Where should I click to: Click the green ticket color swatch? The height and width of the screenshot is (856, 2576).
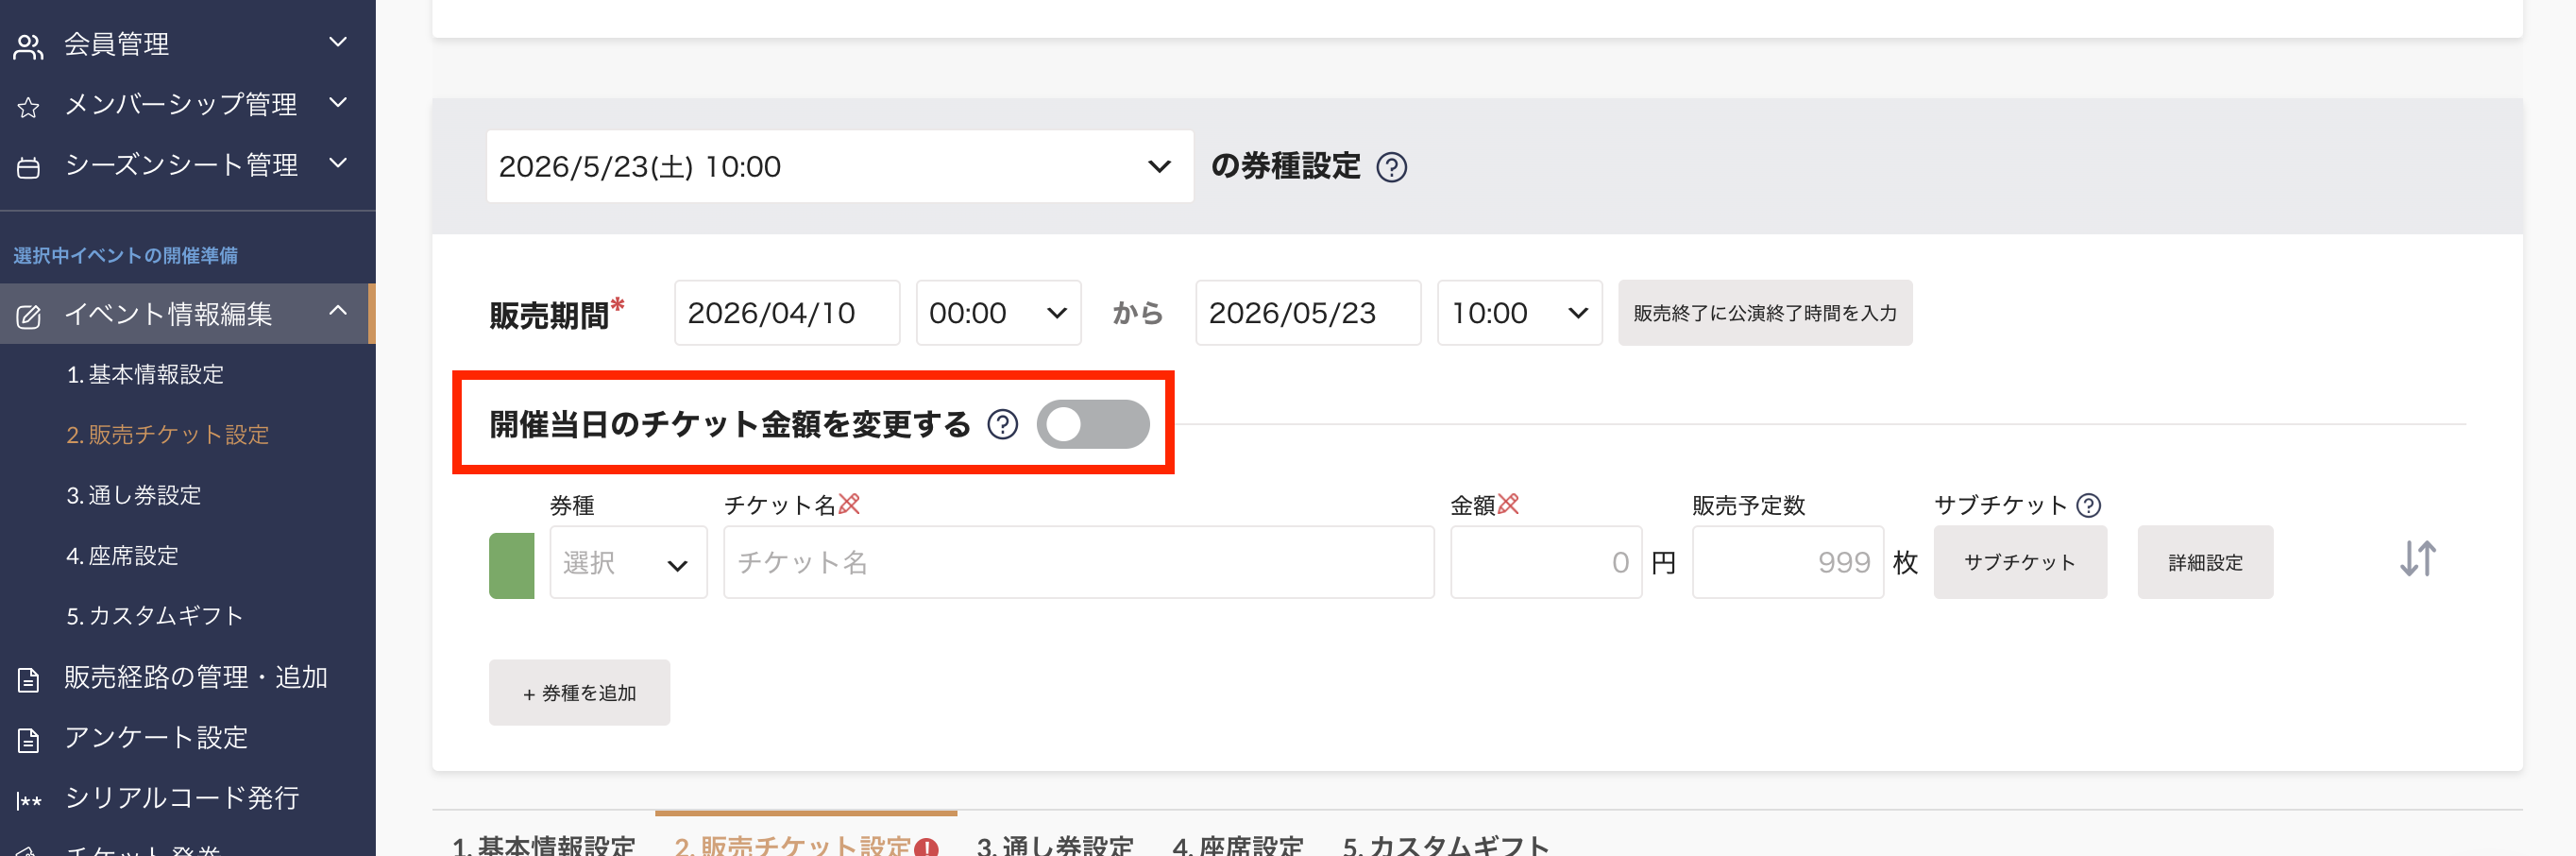[x=511, y=566]
